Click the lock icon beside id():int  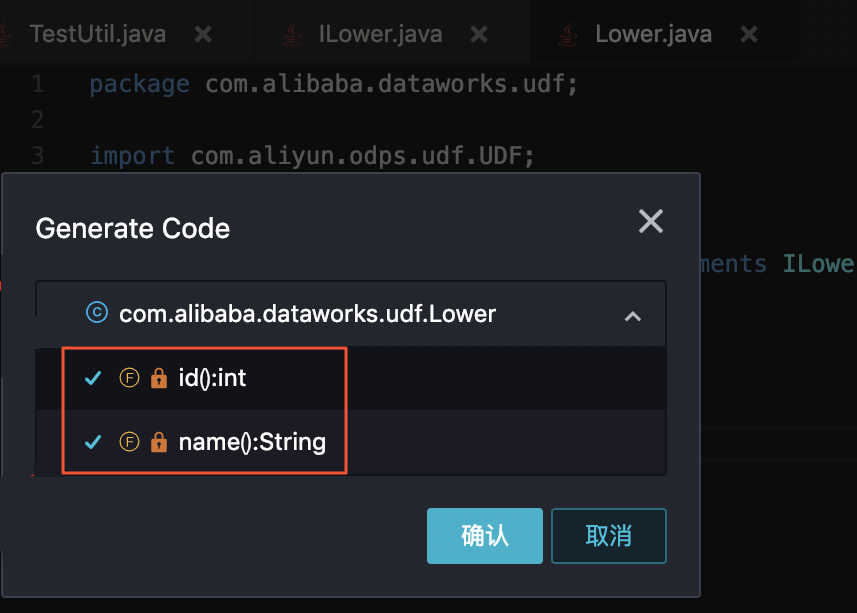pyautogui.click(x=159, y=378)
